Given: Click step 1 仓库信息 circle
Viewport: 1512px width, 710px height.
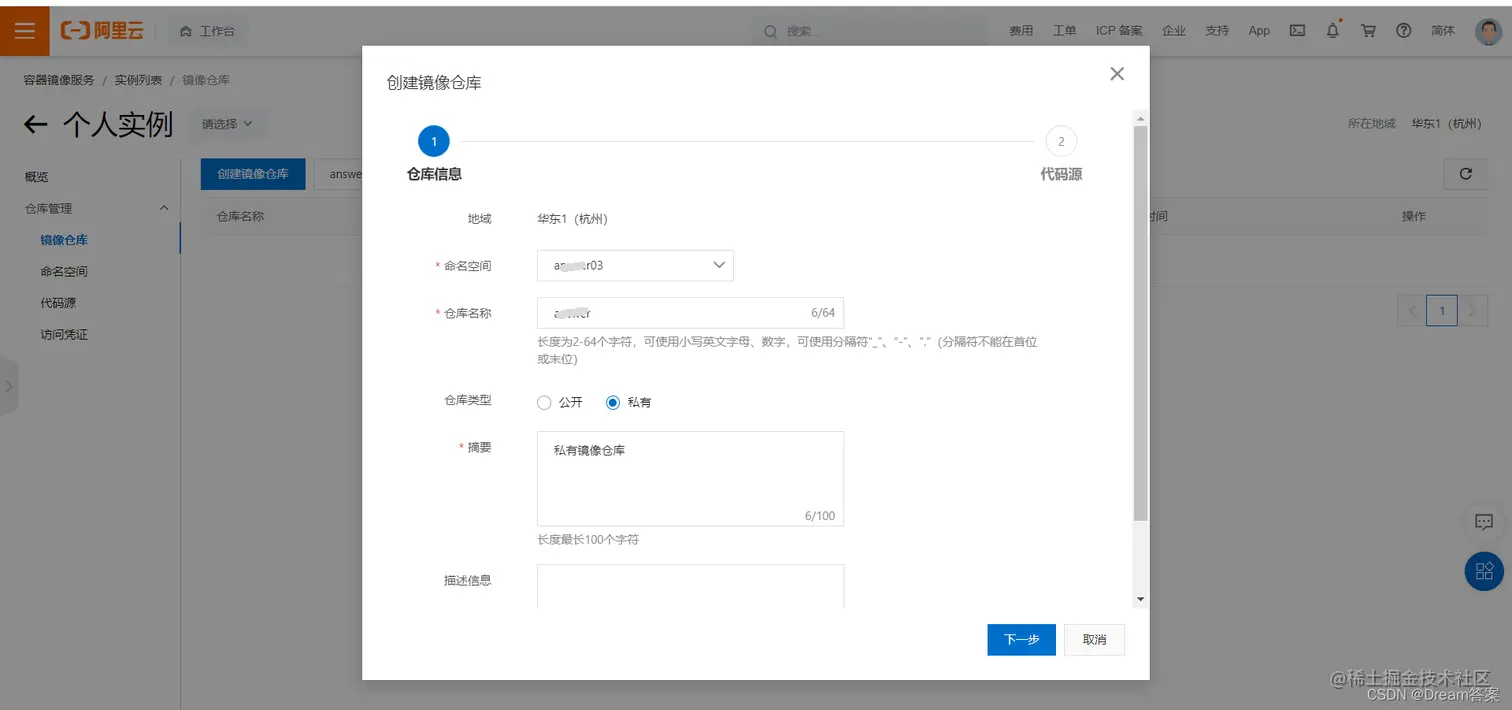Looking at the screenshot, I should (x=433, y=142).
